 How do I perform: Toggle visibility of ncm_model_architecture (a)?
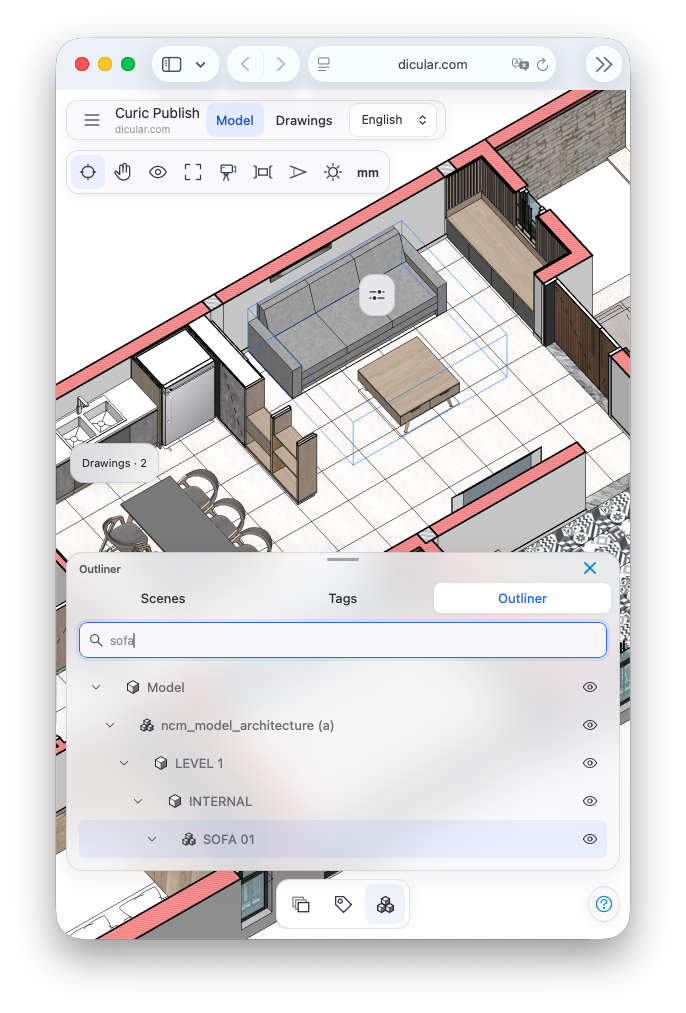[590, 726]
